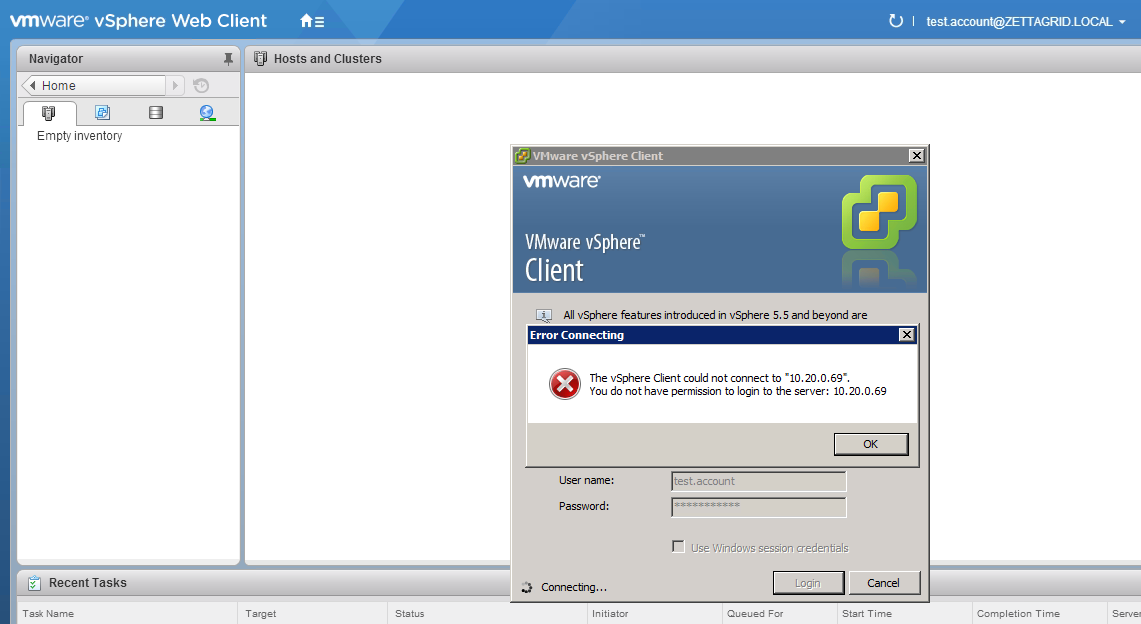Click the Navigator forward arrow
The width and height of the screenshot is (1141, 624).
175,86
